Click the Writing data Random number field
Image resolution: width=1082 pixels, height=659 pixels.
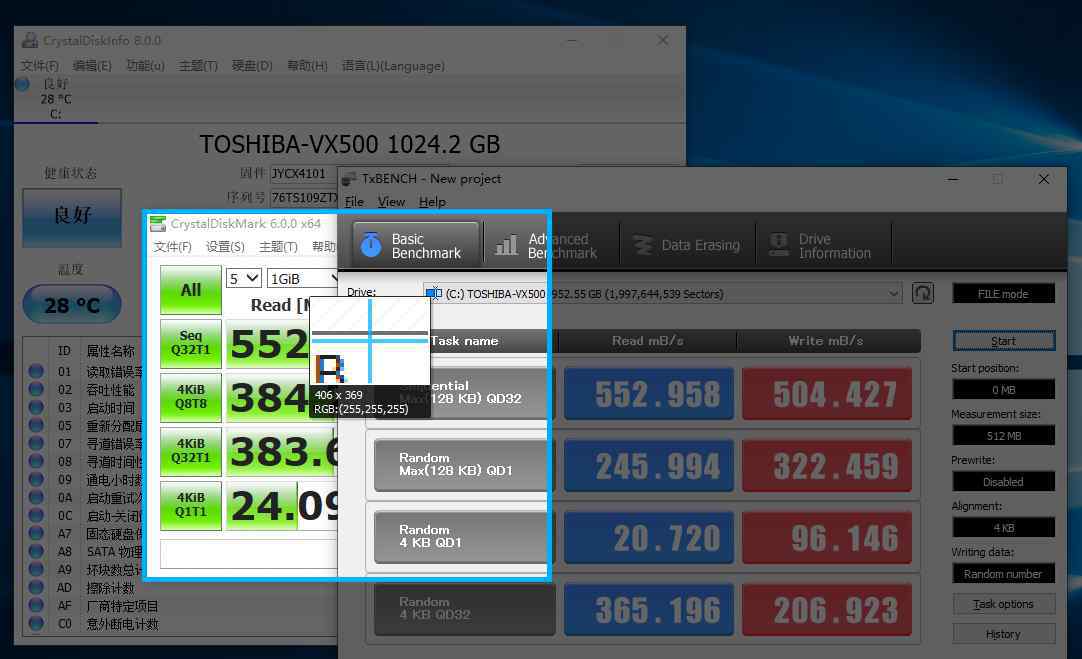1003,573
